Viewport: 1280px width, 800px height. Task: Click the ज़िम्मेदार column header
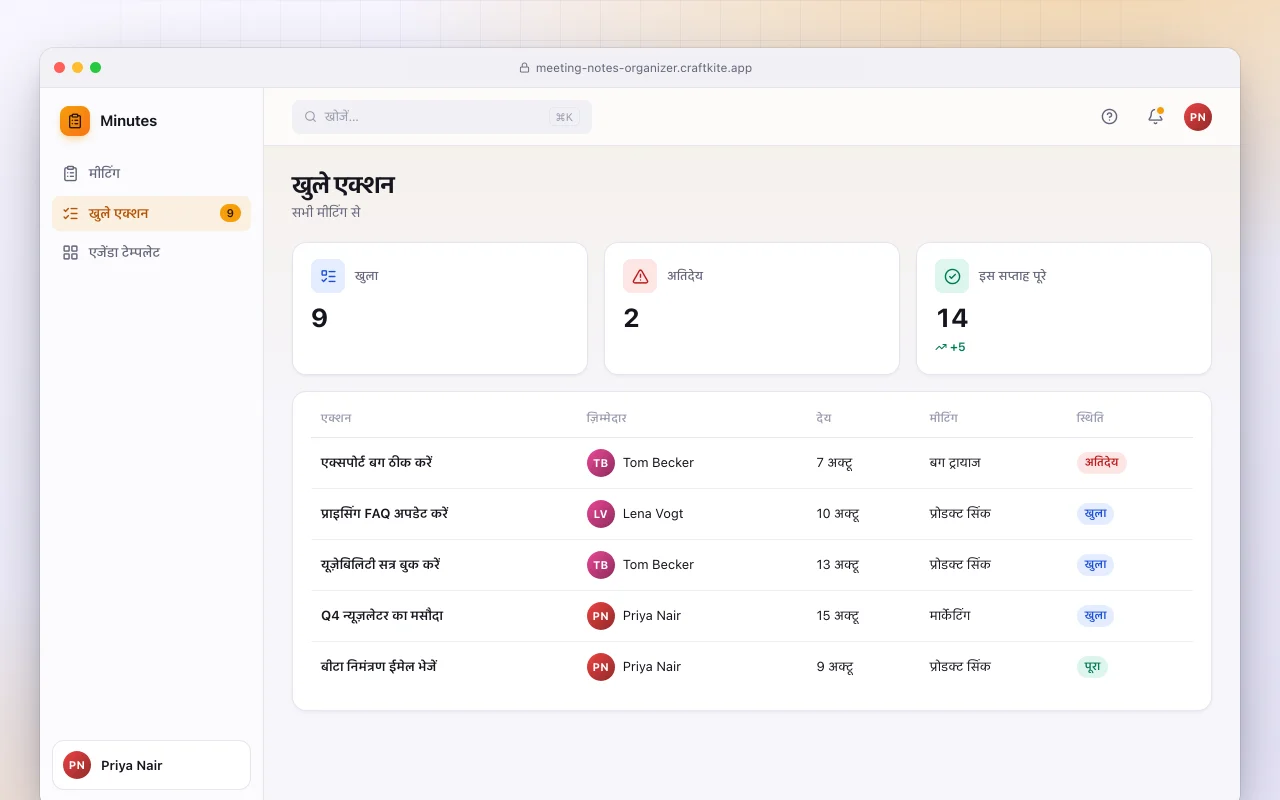pyautogui.click(x=607, y=418)
